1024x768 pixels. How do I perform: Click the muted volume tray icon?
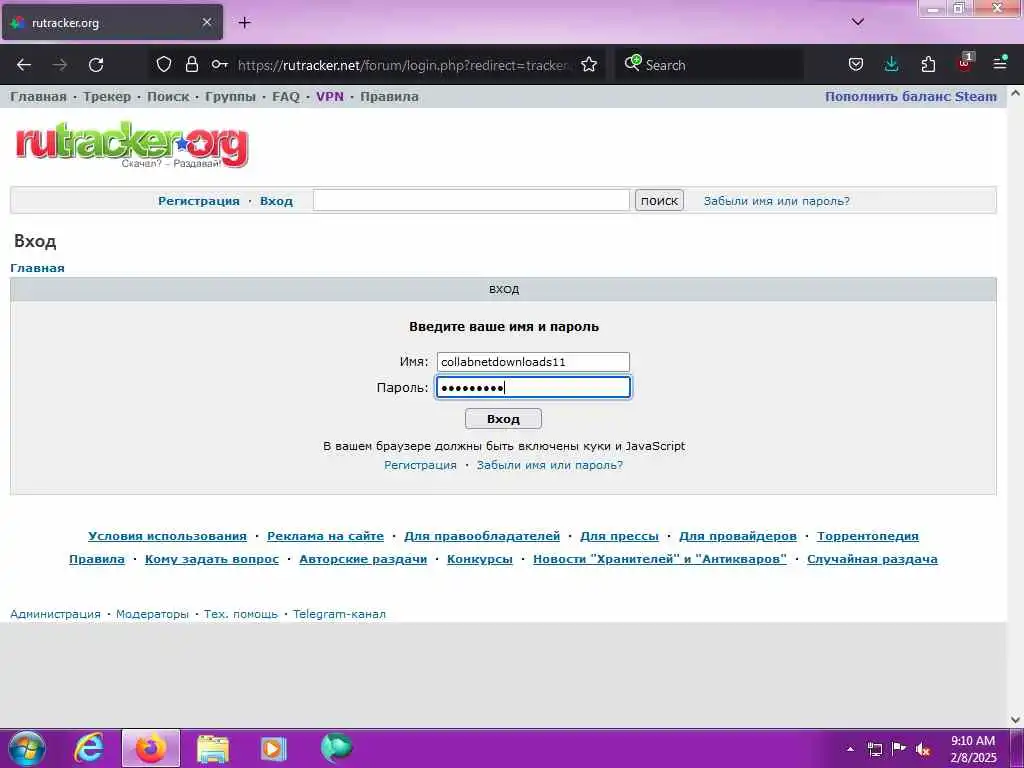[923, 749]
